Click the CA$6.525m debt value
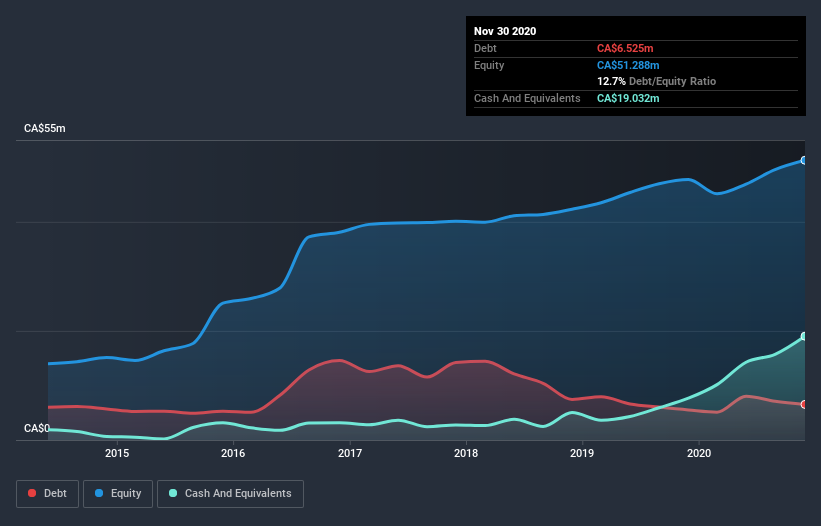The width and height of the screenshot is (821, 526). pyautogui.click(x=625, y=48)
